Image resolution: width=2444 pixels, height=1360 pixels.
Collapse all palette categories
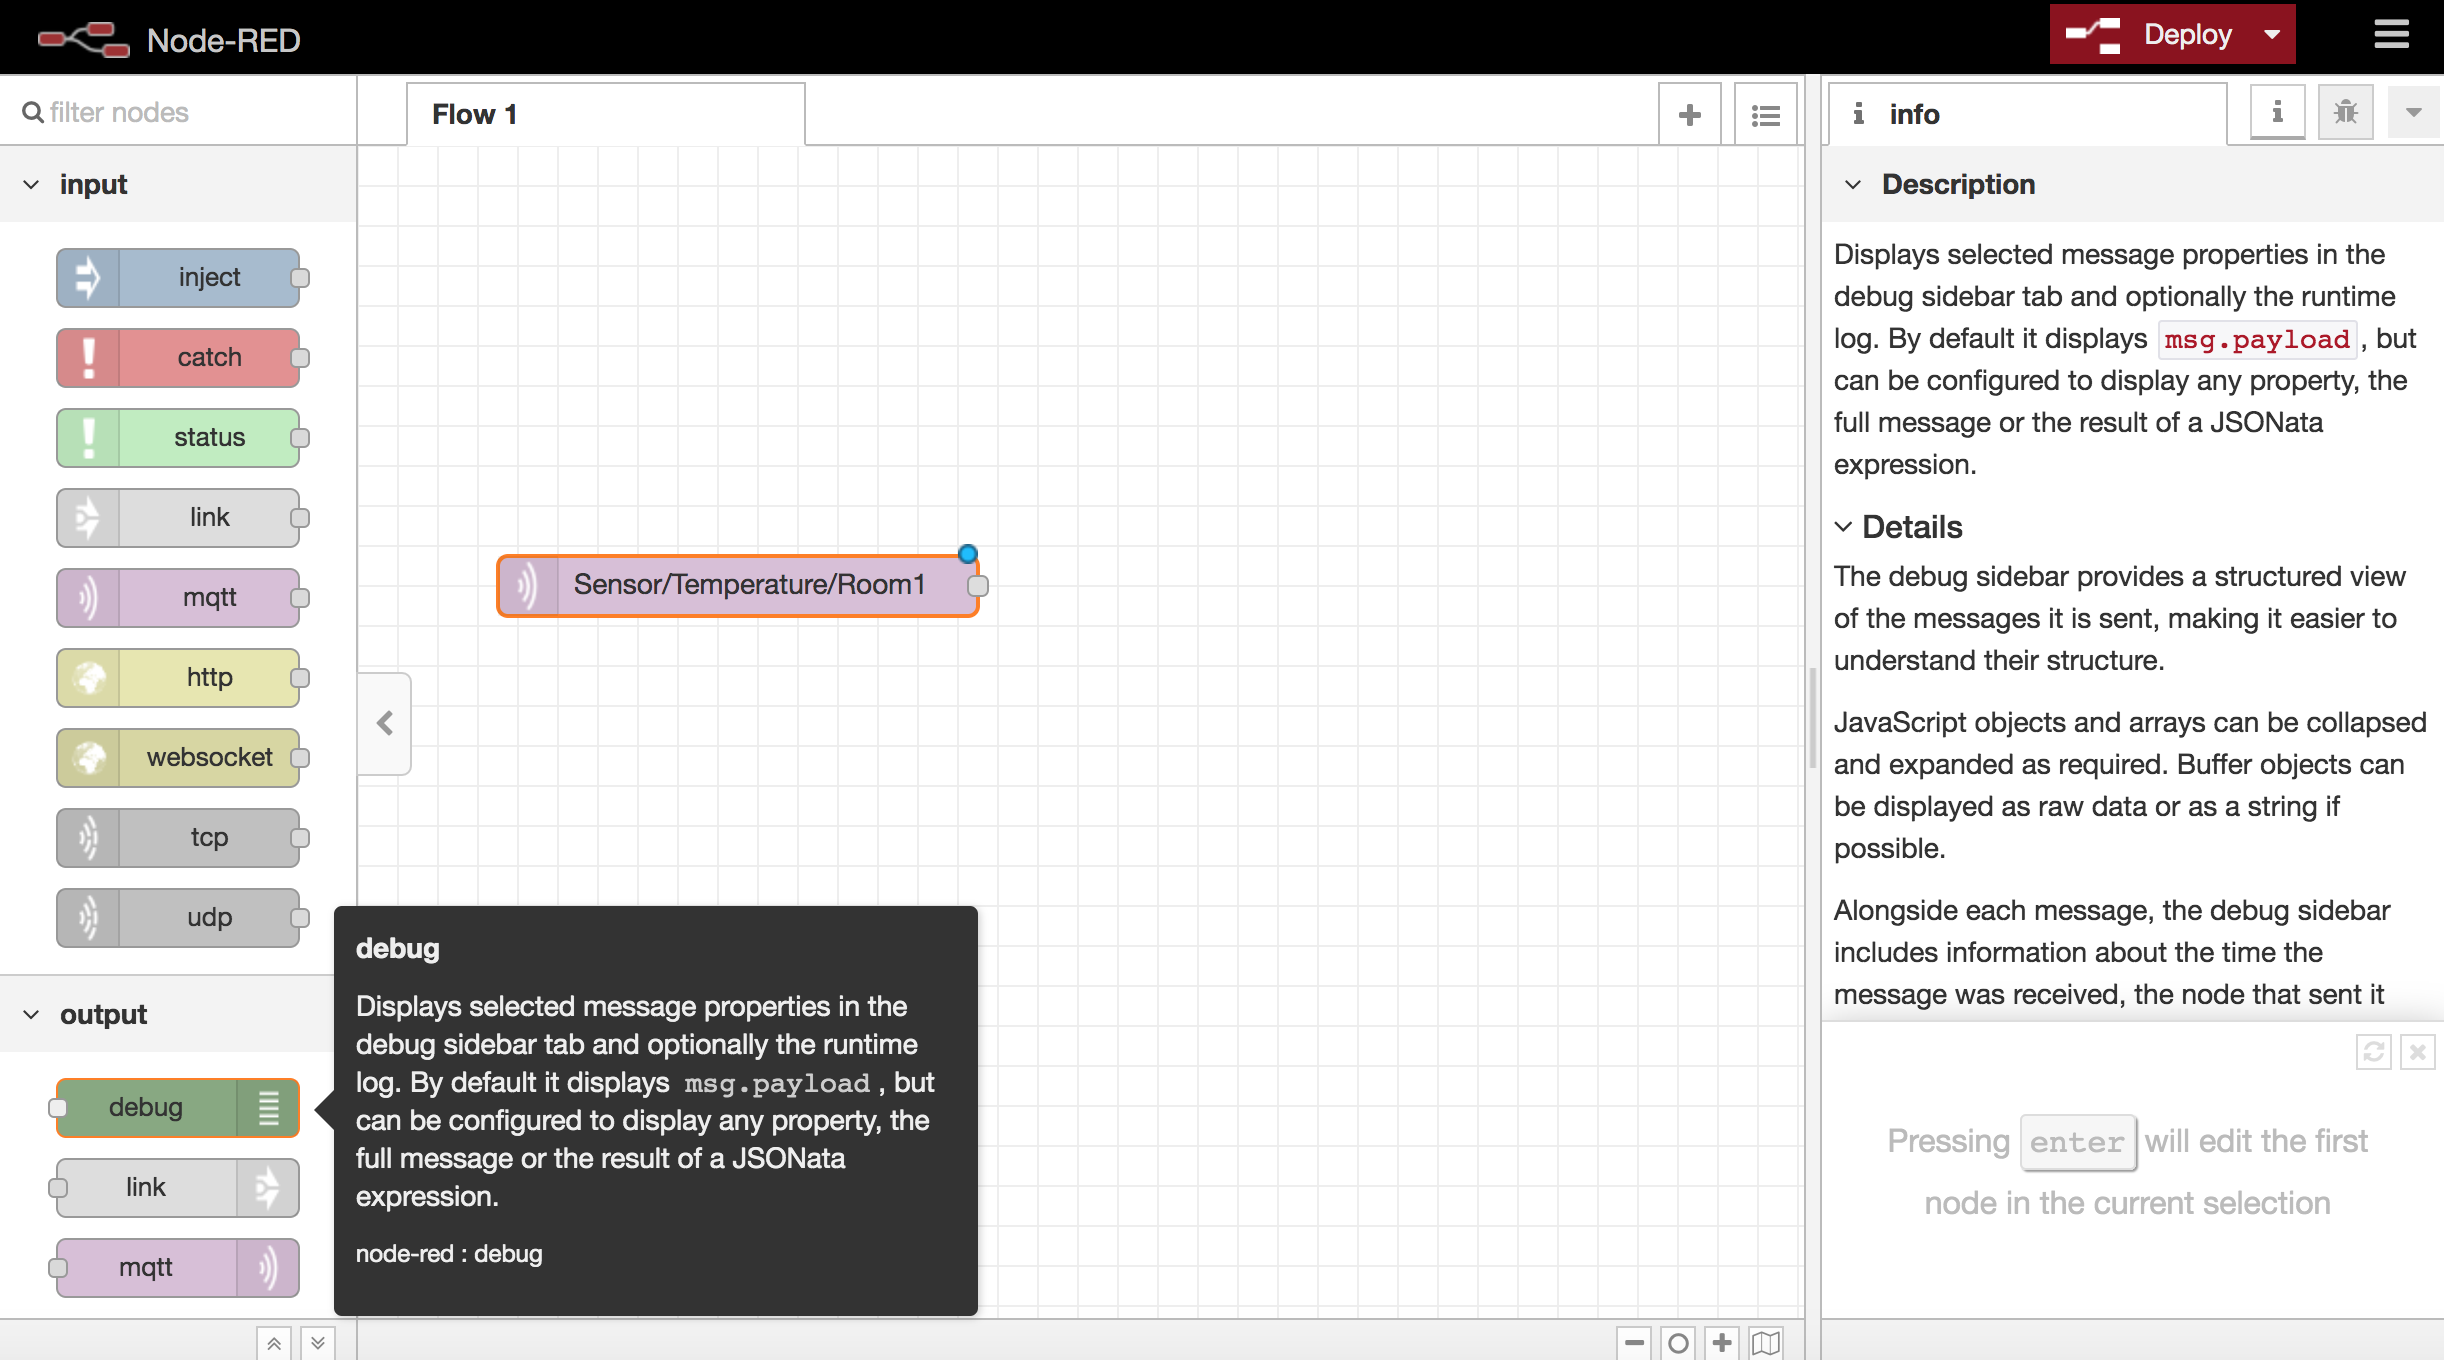(274, 1343)
